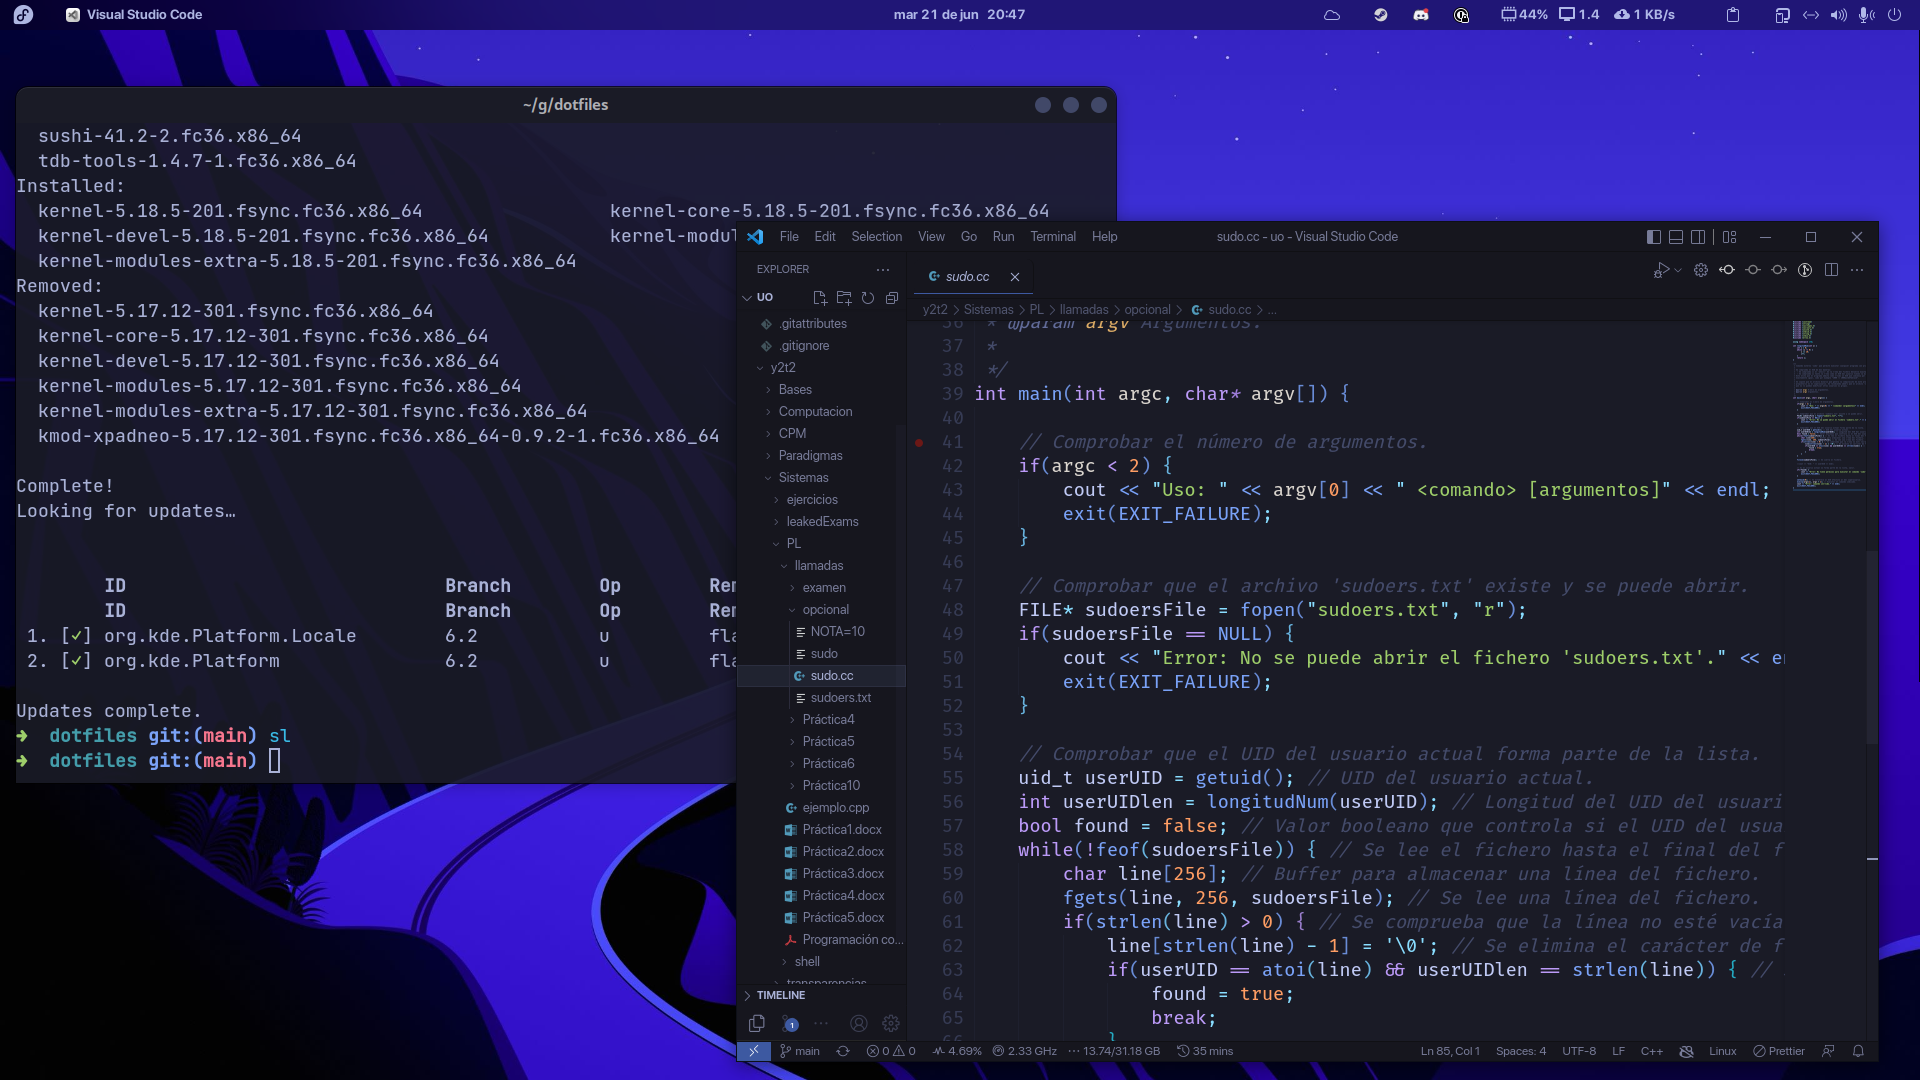Change encoding UTF-8 in status bar
Viewport: 1920px width, 1080px height.
tap(1579, 1051)
